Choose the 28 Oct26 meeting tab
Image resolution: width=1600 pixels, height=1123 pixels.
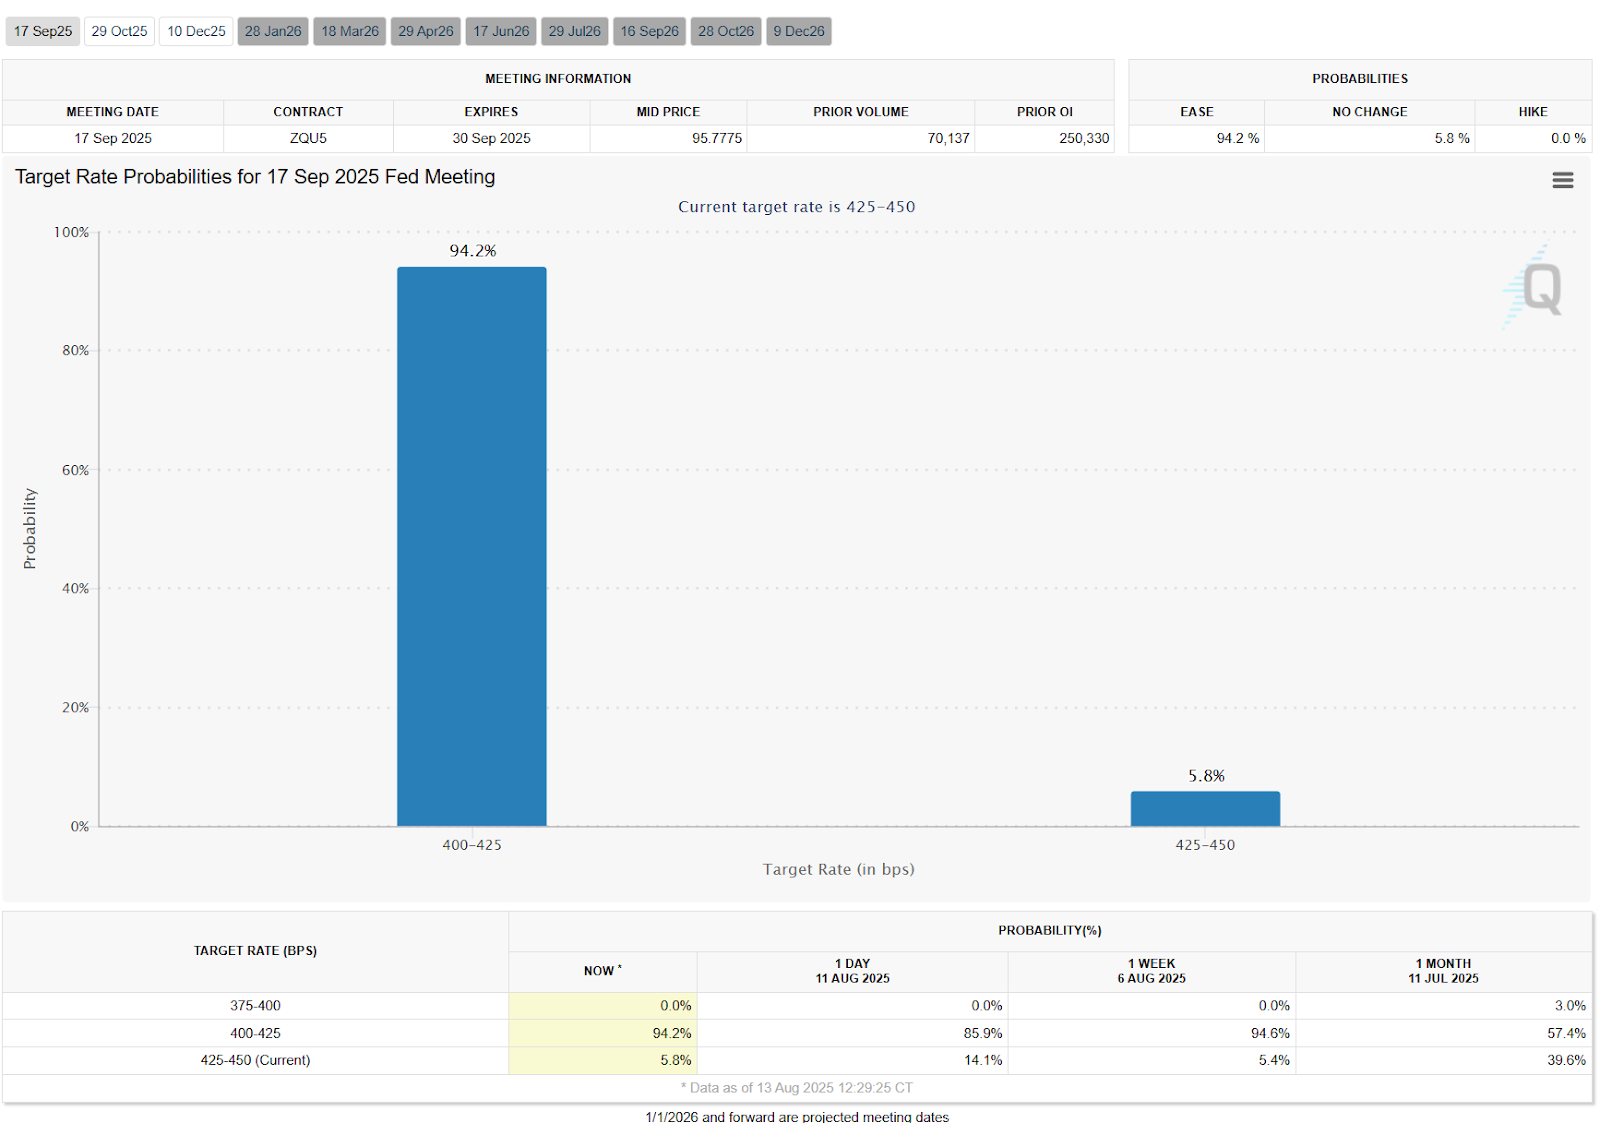726,31
